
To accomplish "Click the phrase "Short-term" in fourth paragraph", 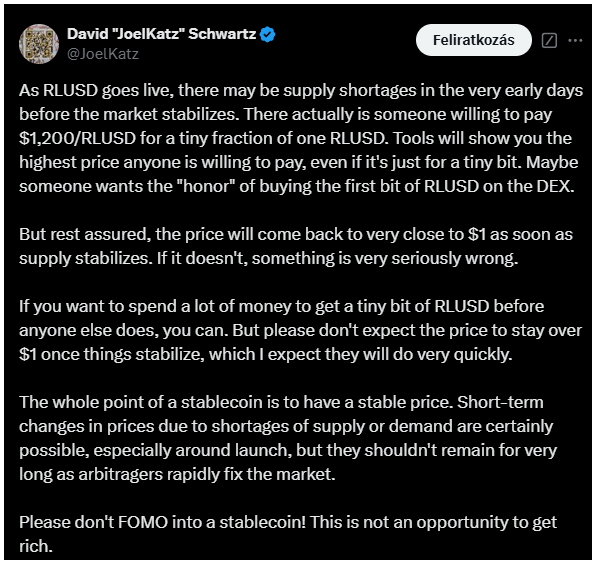I will [x=500, y=402].
